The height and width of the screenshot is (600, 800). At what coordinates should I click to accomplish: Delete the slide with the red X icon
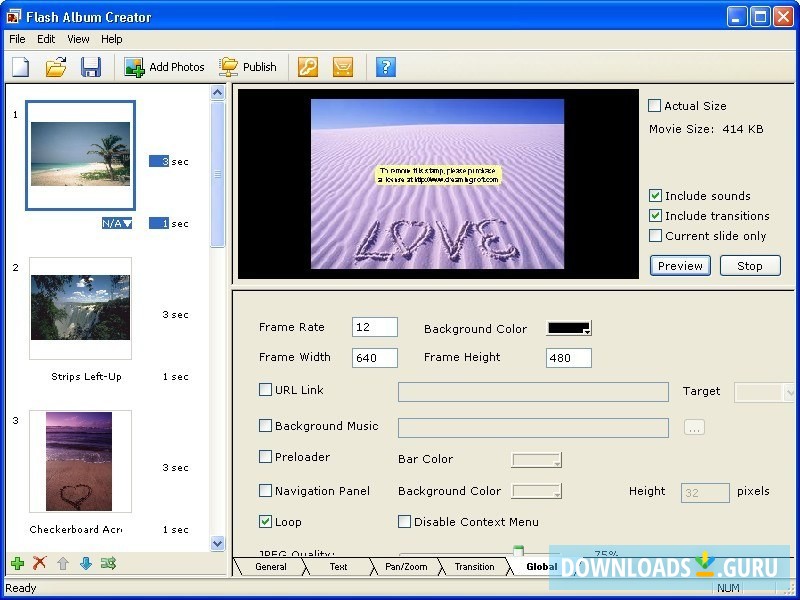(40, 564)
